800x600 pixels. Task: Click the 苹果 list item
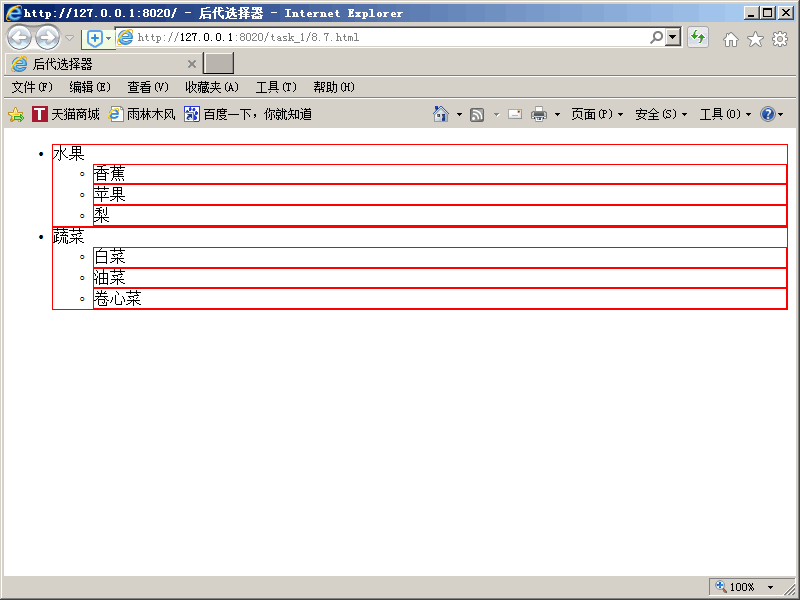coord(440,195)
